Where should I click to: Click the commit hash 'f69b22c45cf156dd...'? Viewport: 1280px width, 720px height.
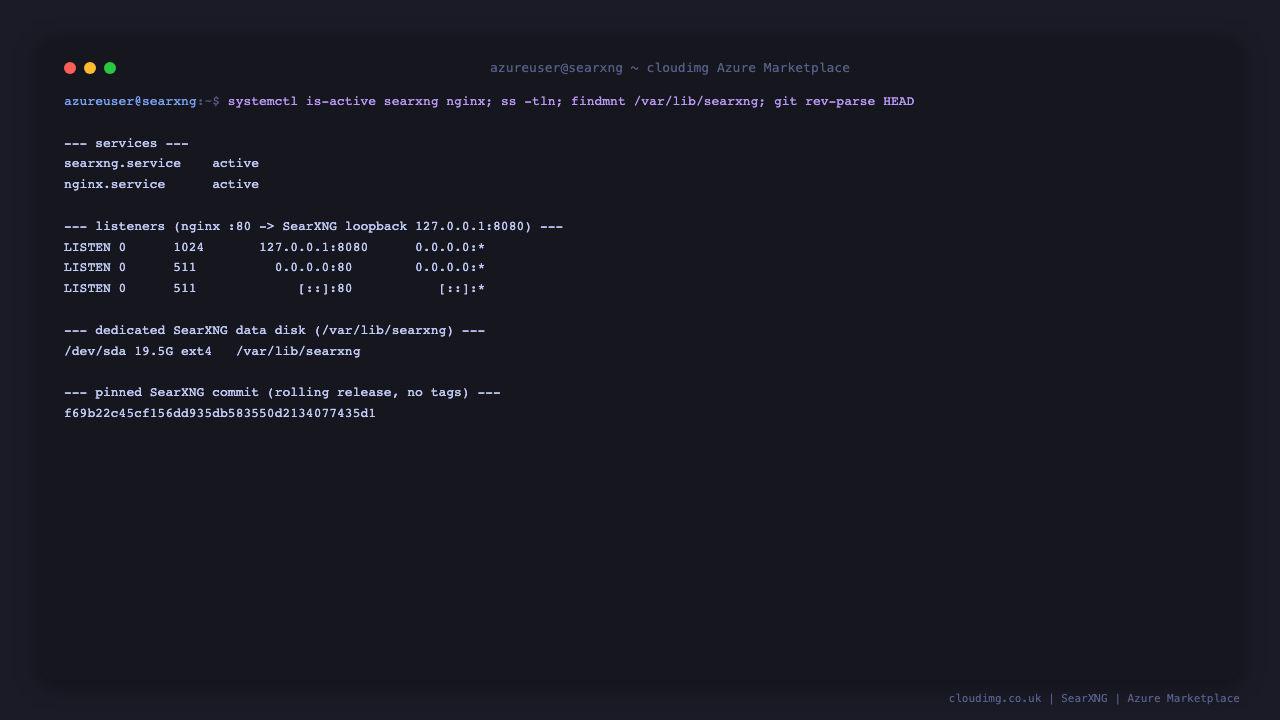(x=220, y=414)
